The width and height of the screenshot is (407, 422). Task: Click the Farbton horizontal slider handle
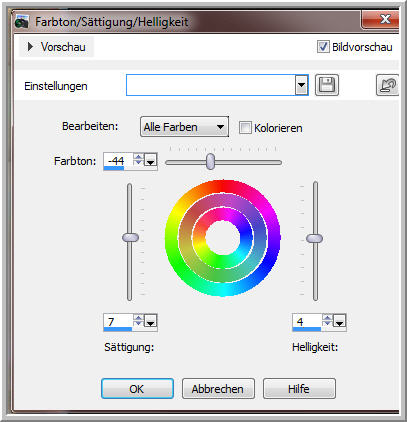tap(210, 162)
